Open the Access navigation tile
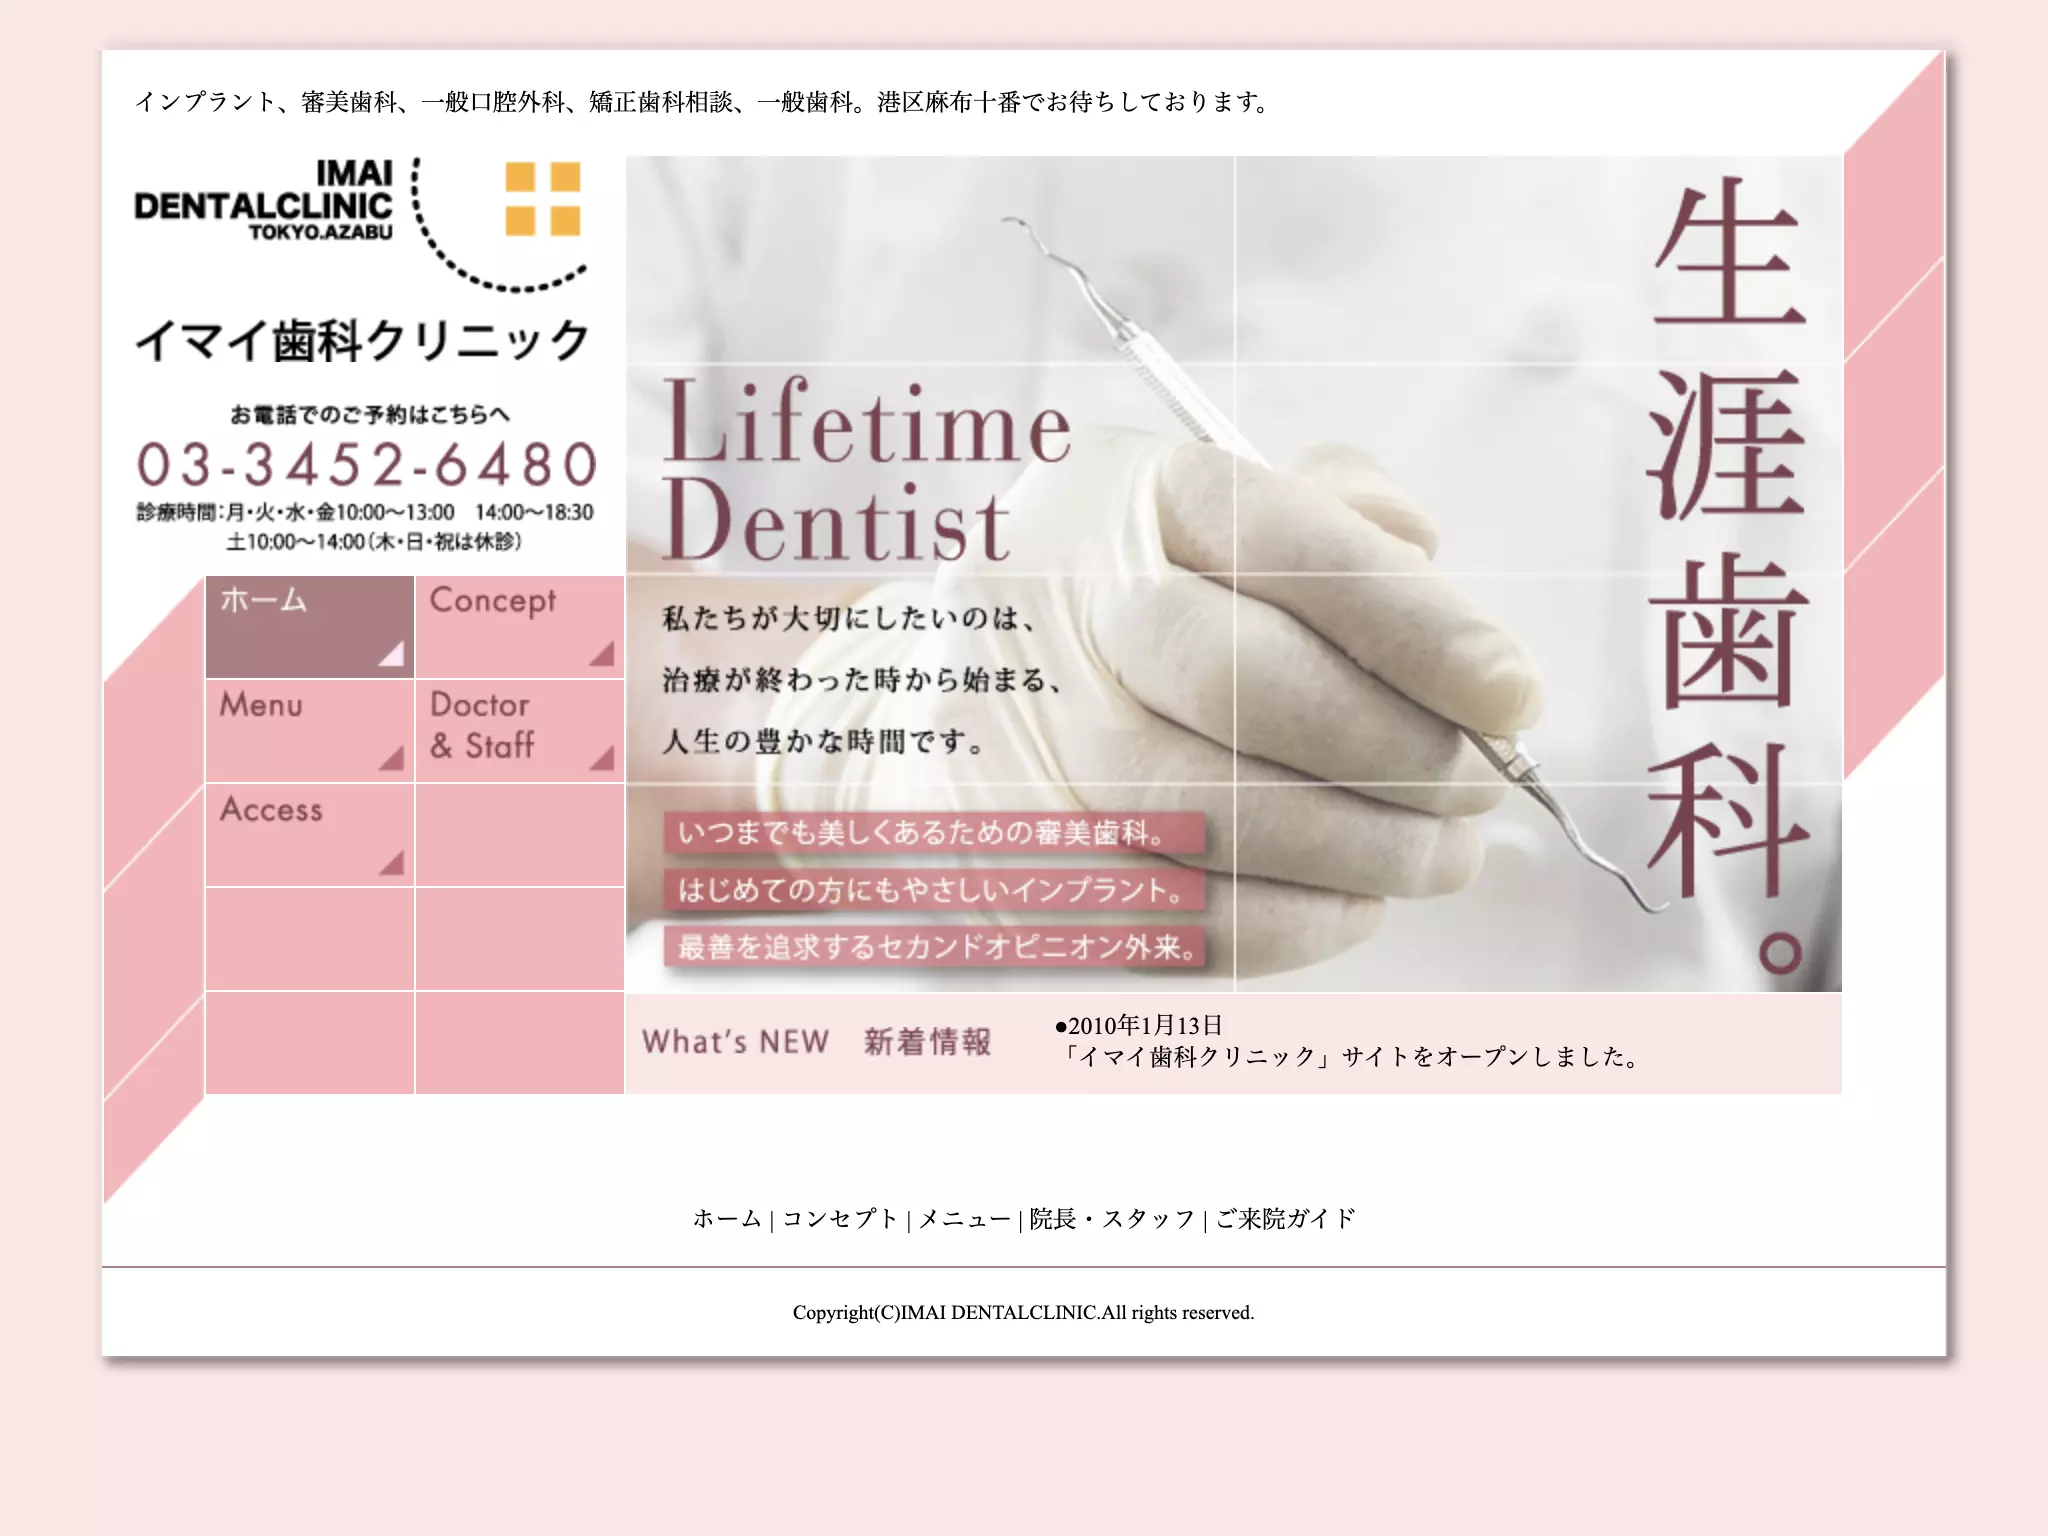Screen dimensions: 2048x1536 tap(310, 835)
